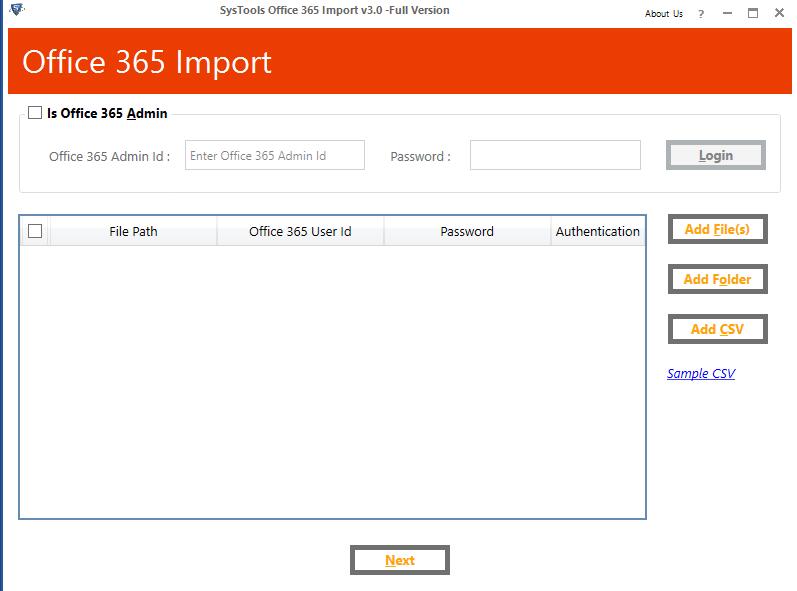Click the Office 365 Import banner title
The image size is (797, 591).
point(147,62)
